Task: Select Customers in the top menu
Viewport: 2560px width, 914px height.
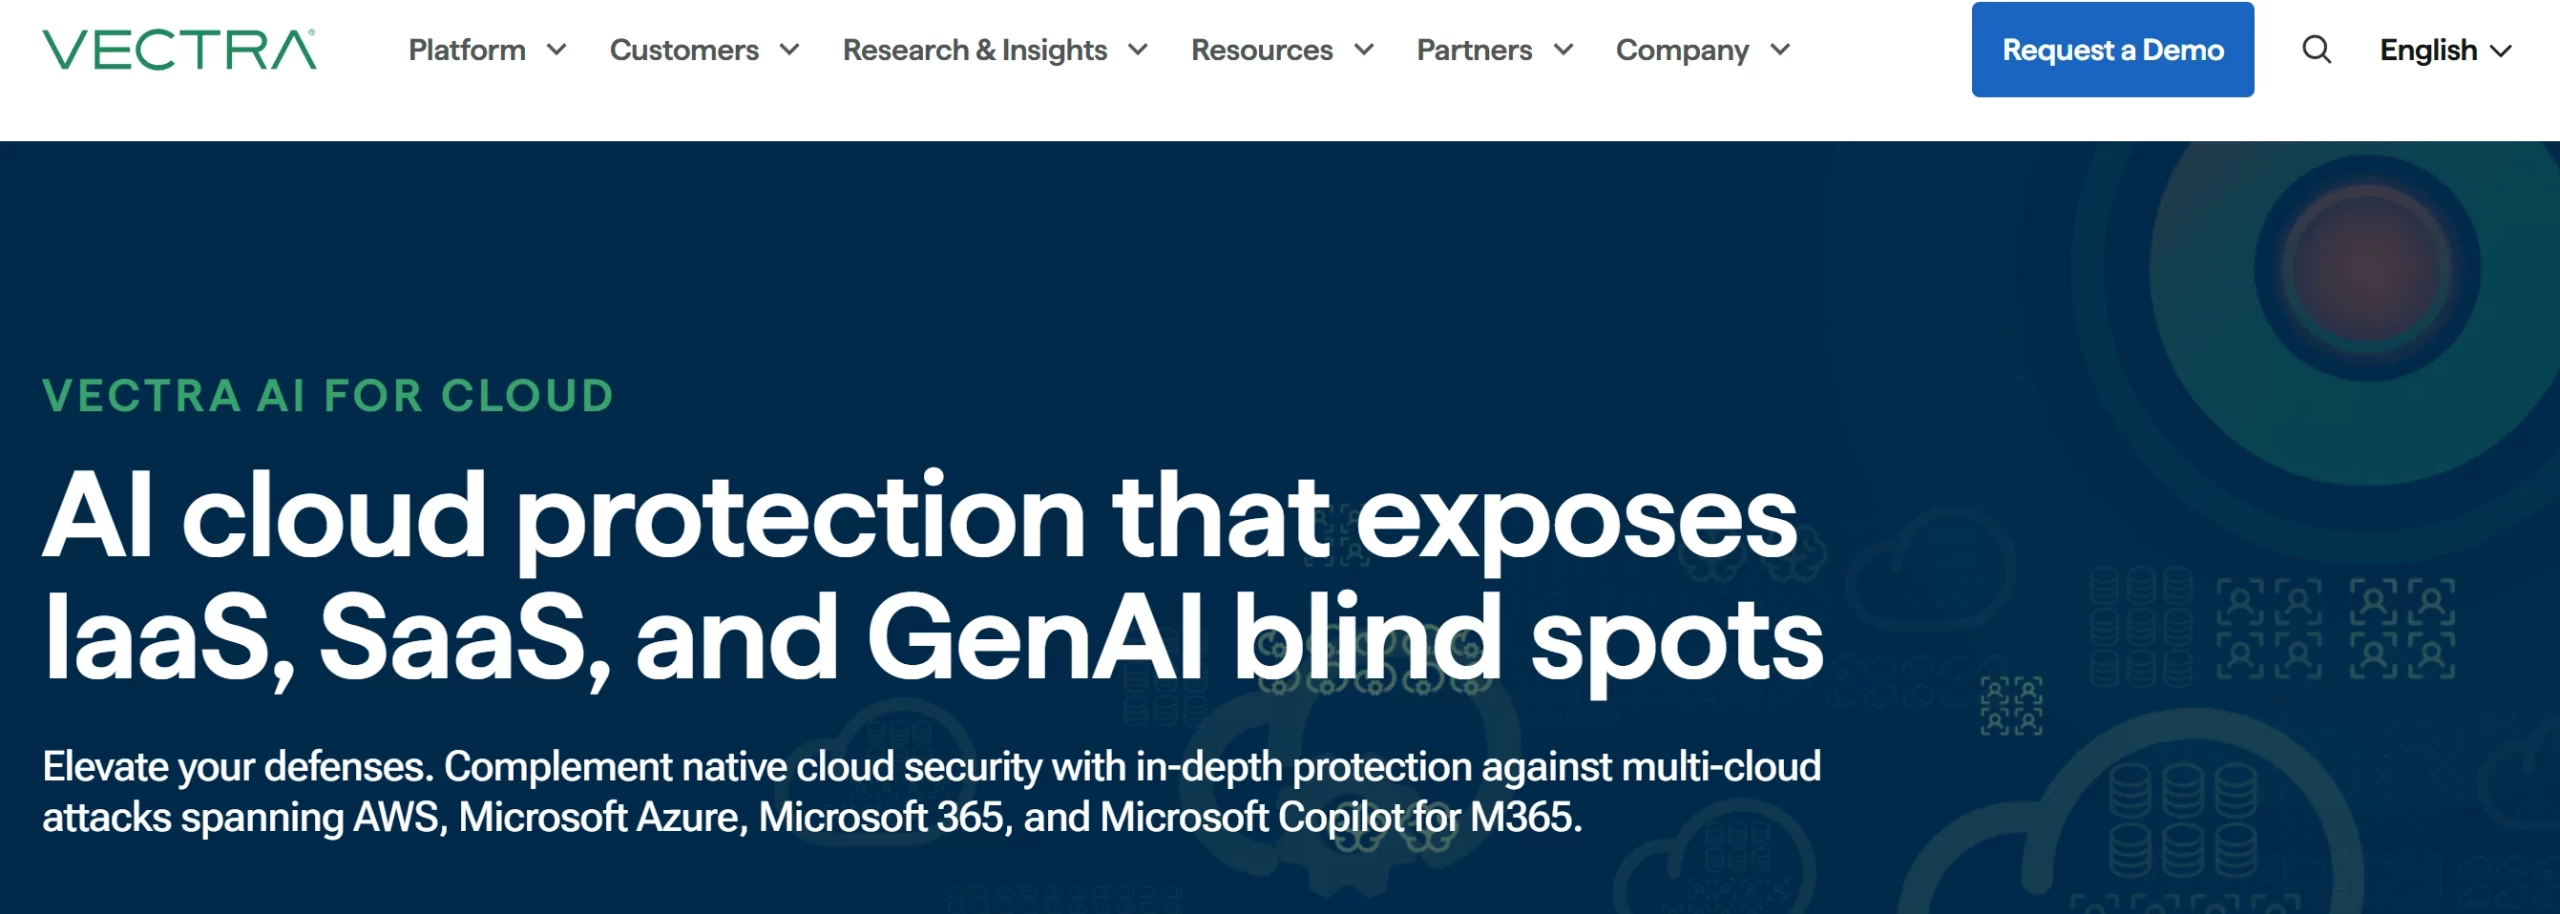Action: (x=684, y=50)
